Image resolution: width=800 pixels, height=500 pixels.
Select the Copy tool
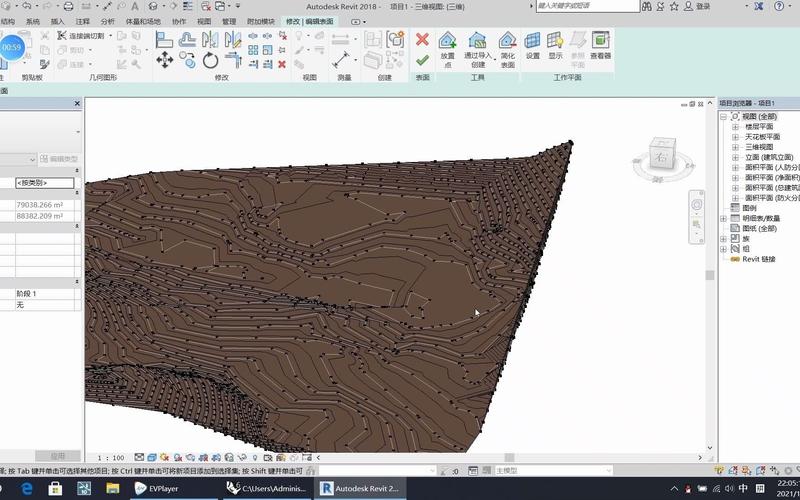point(187,60)
